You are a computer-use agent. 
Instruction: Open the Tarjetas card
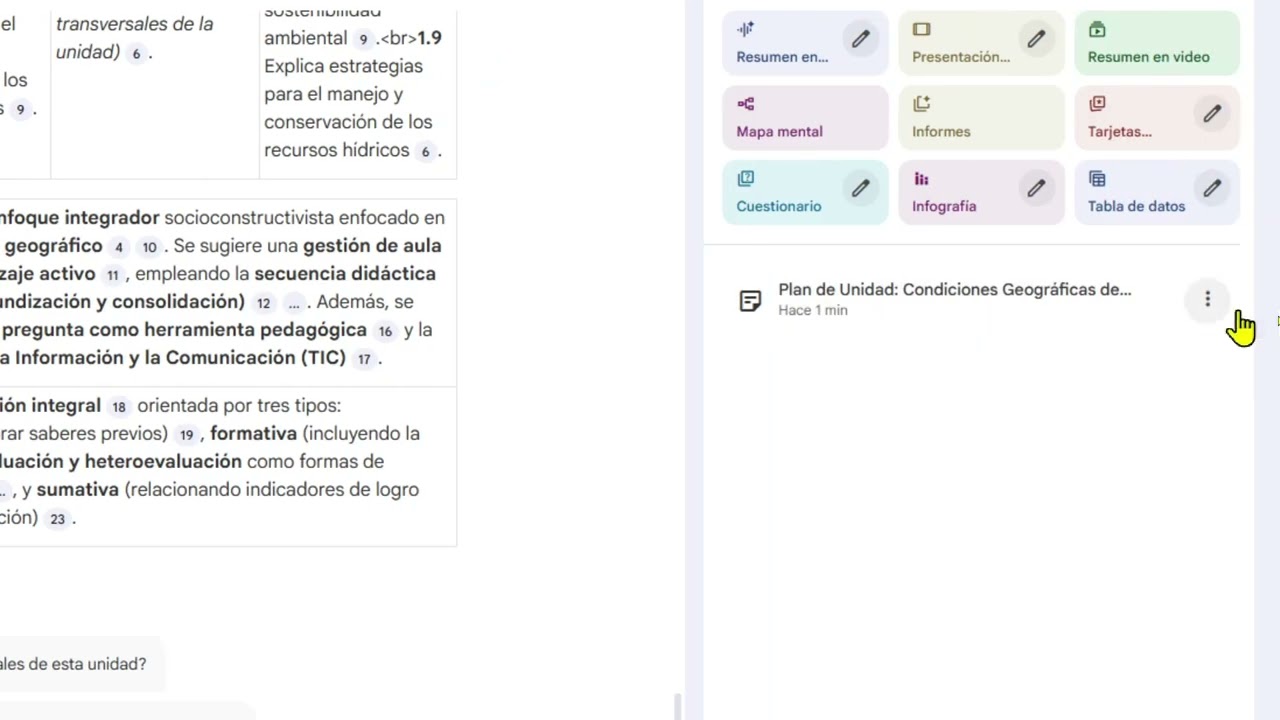point(1157,117)
